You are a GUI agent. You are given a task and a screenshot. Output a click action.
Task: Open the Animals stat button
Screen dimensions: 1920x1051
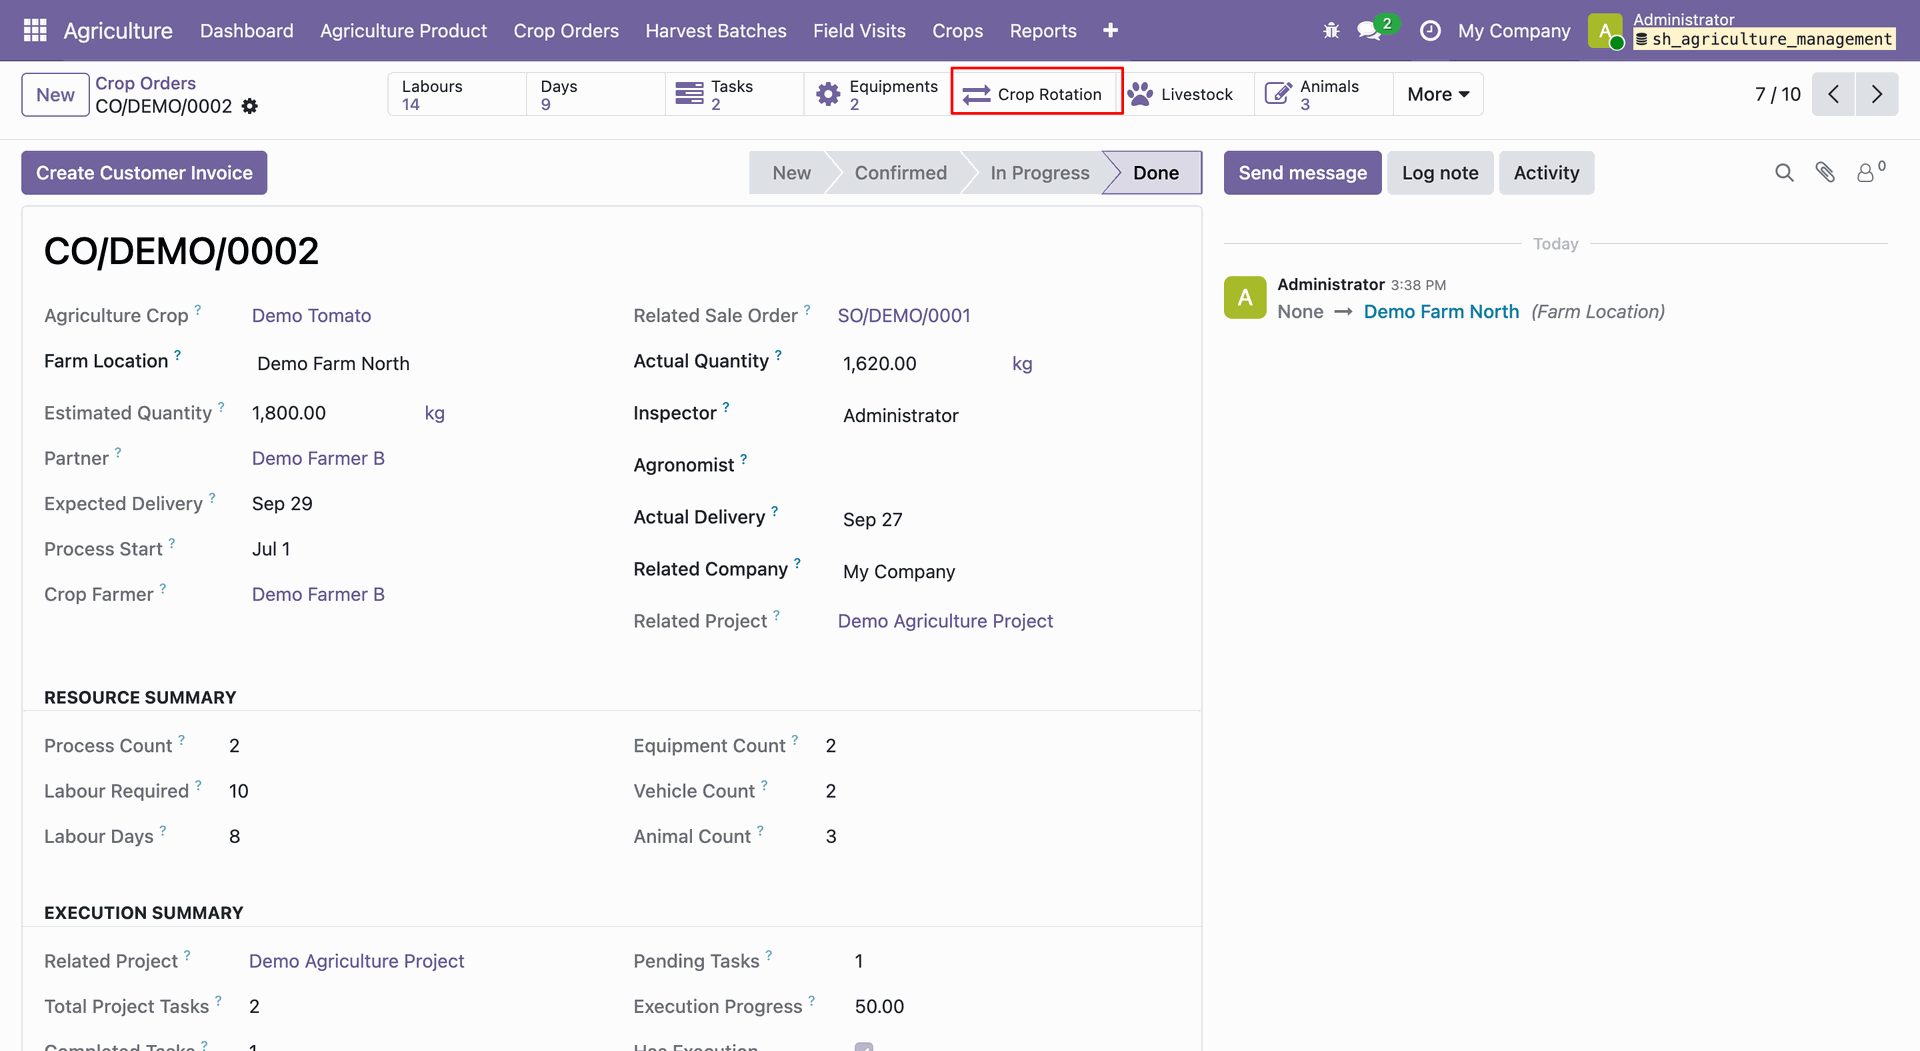tap(1323, 94)
